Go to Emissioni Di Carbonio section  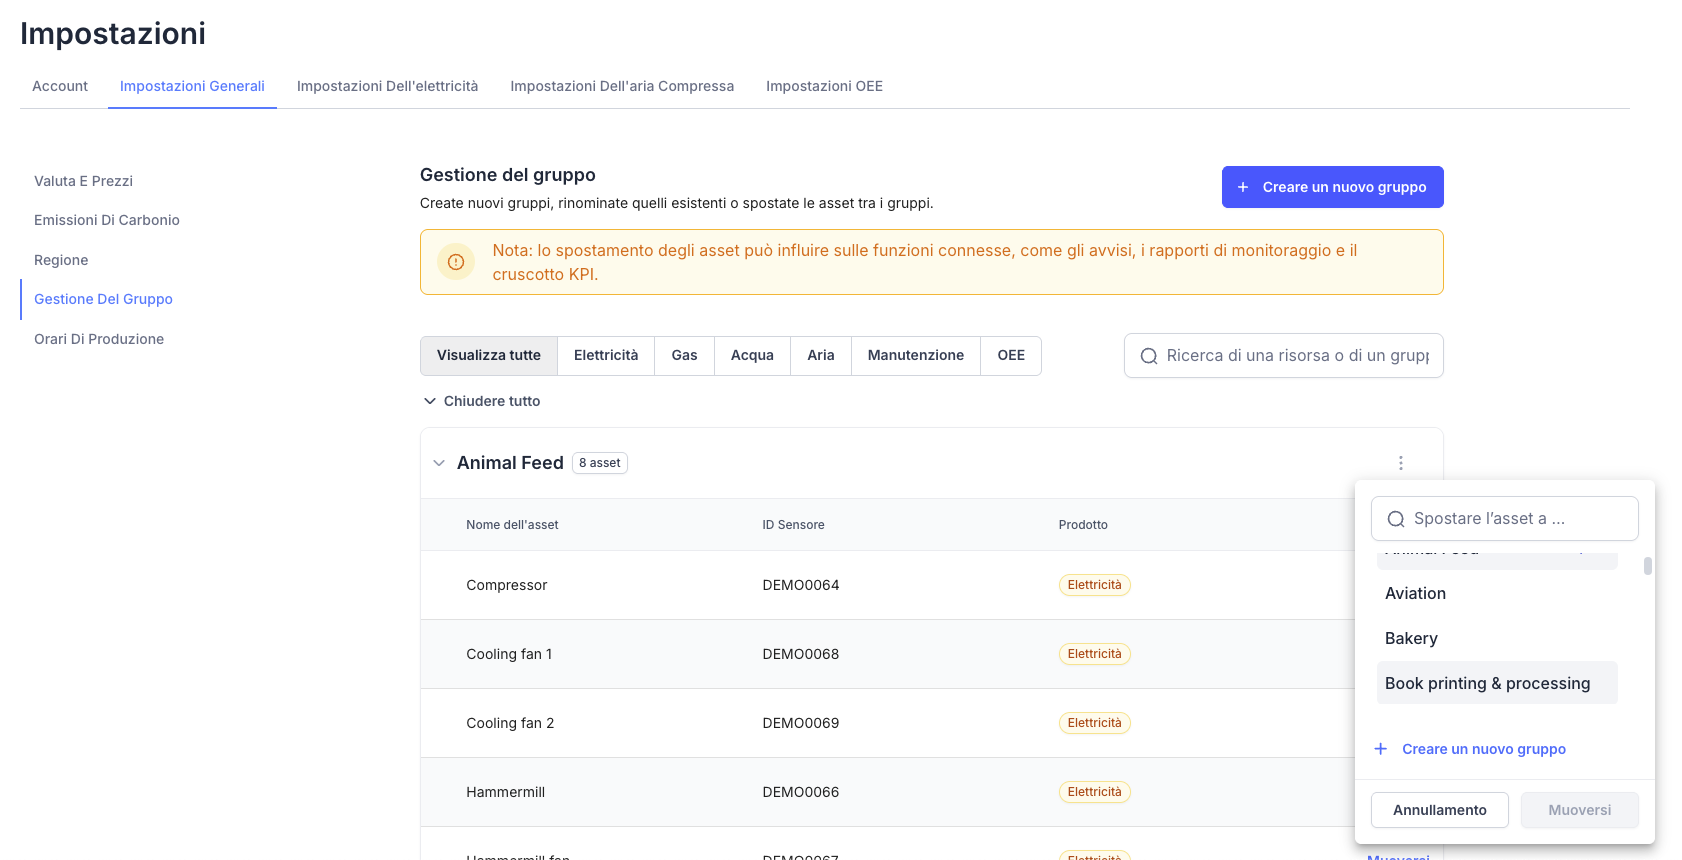107,220
